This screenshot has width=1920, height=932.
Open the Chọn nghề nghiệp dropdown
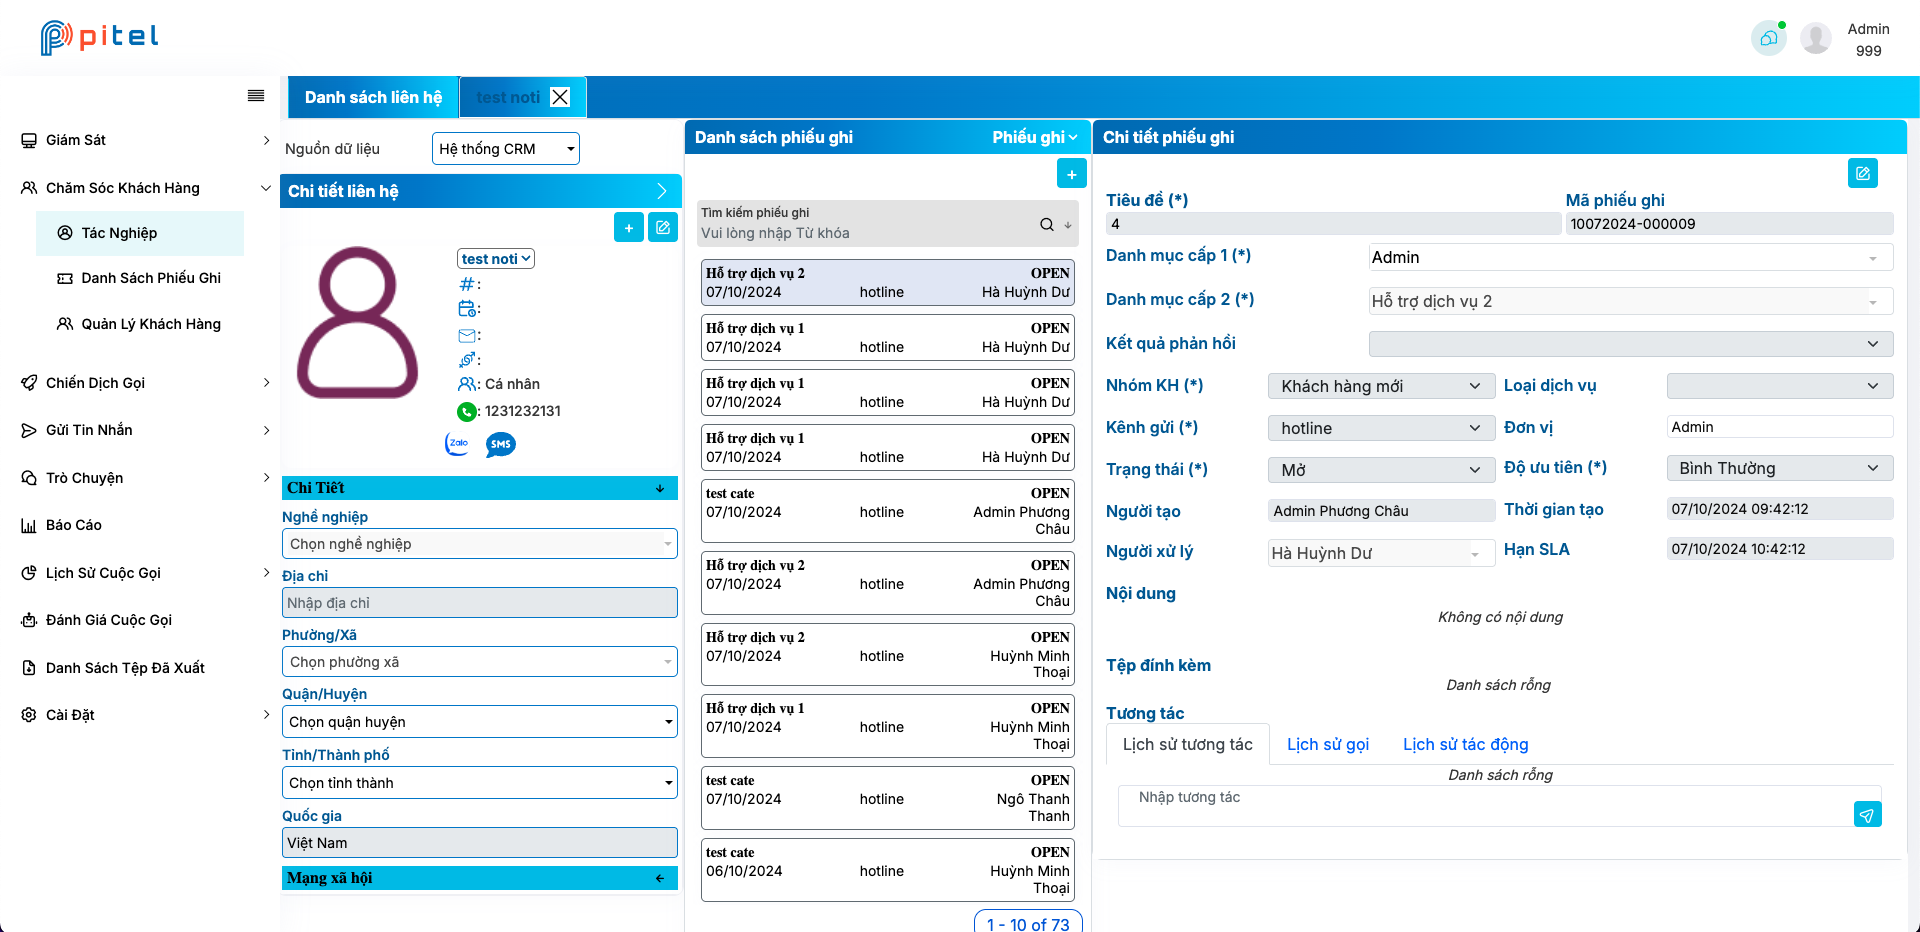480,544
